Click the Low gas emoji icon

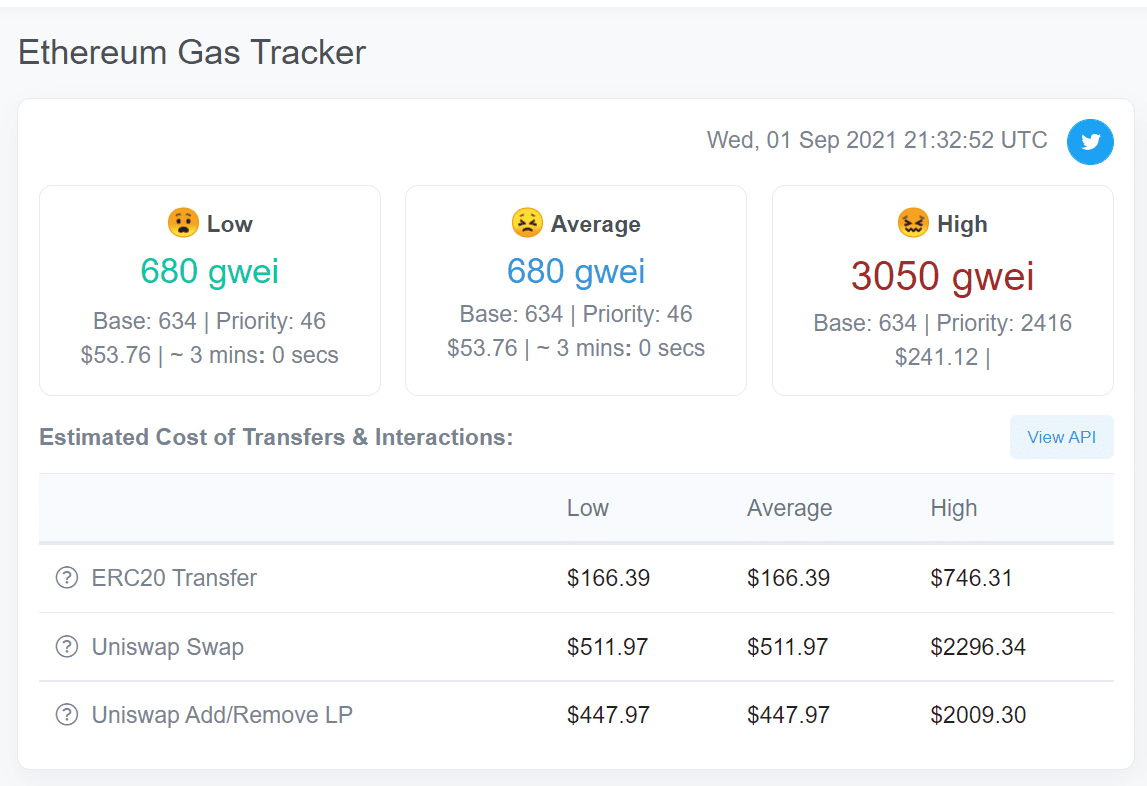(183, 223)
